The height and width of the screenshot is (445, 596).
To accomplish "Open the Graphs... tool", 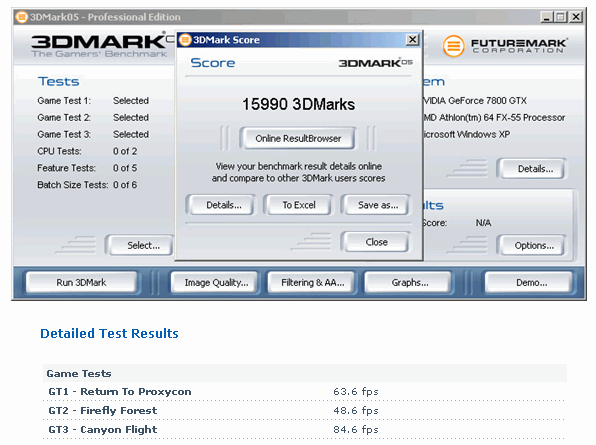I will click(x=409, y=282).
